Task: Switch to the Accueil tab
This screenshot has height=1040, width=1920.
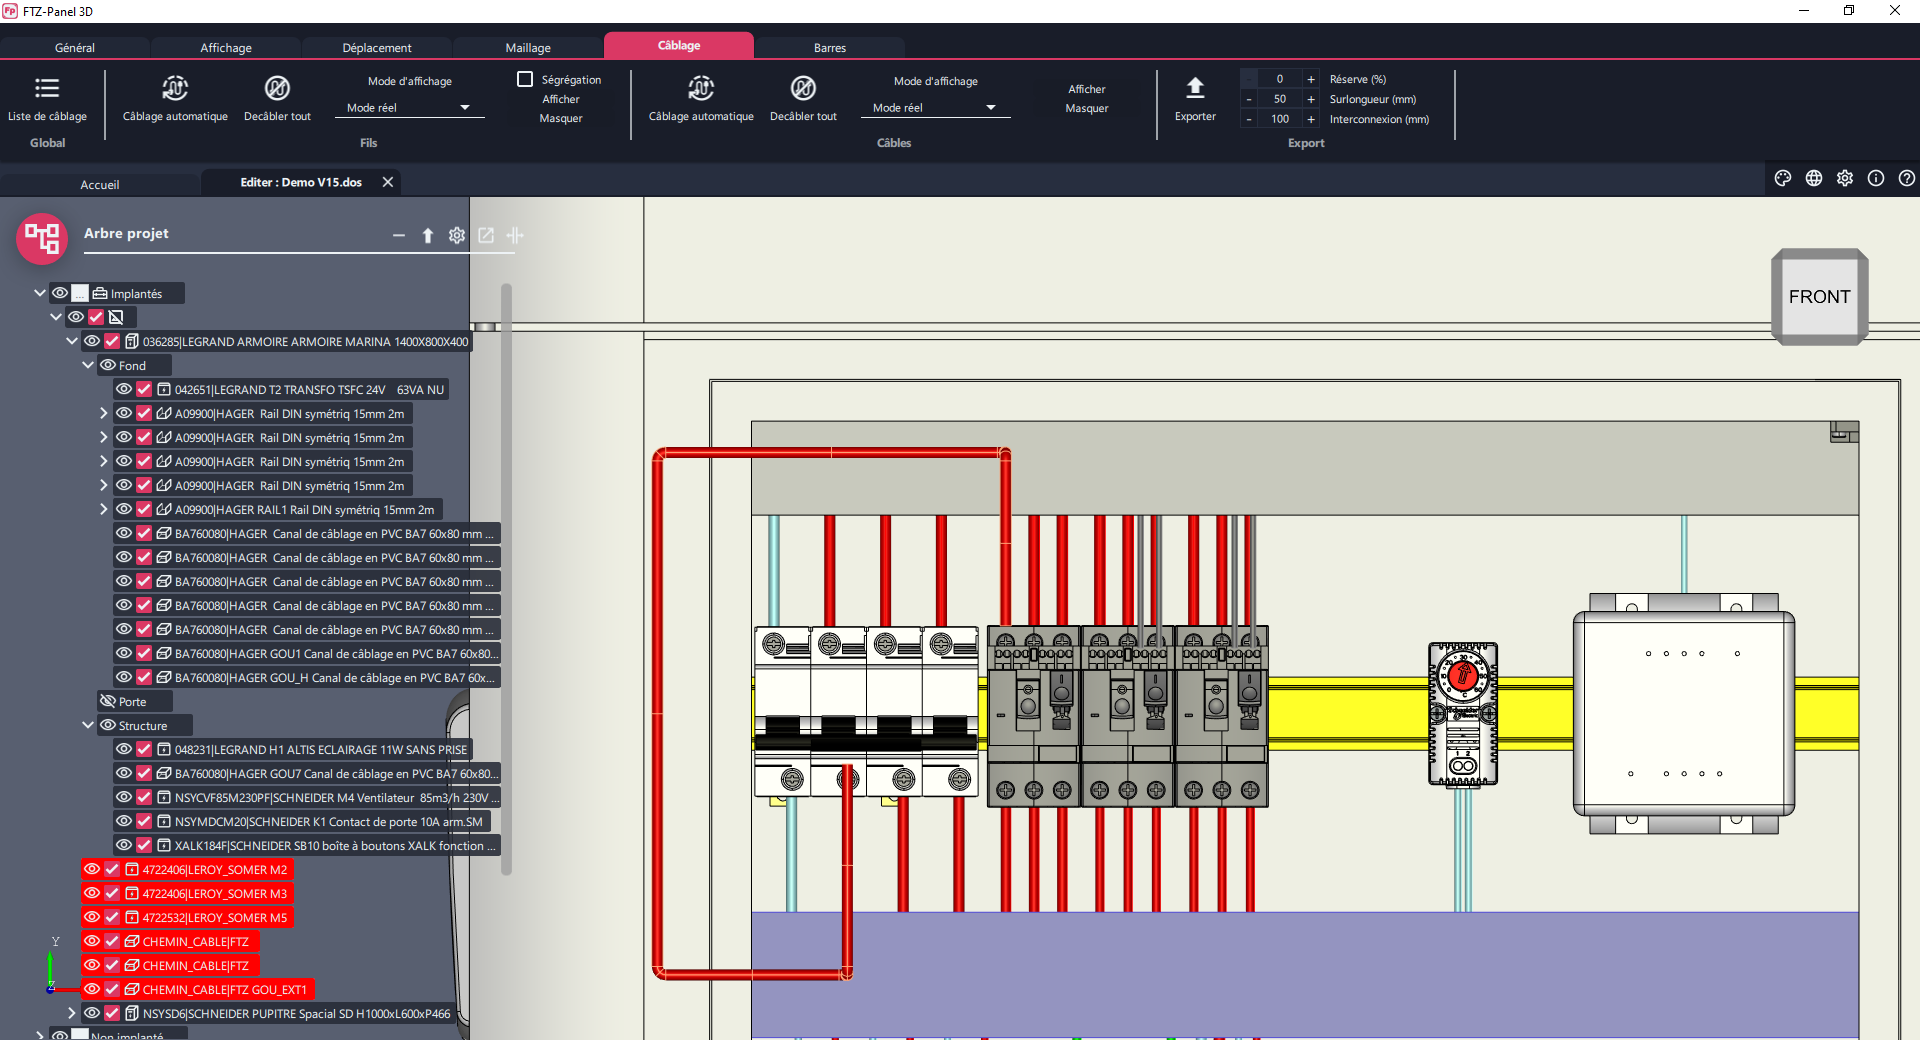Action: 100,184
